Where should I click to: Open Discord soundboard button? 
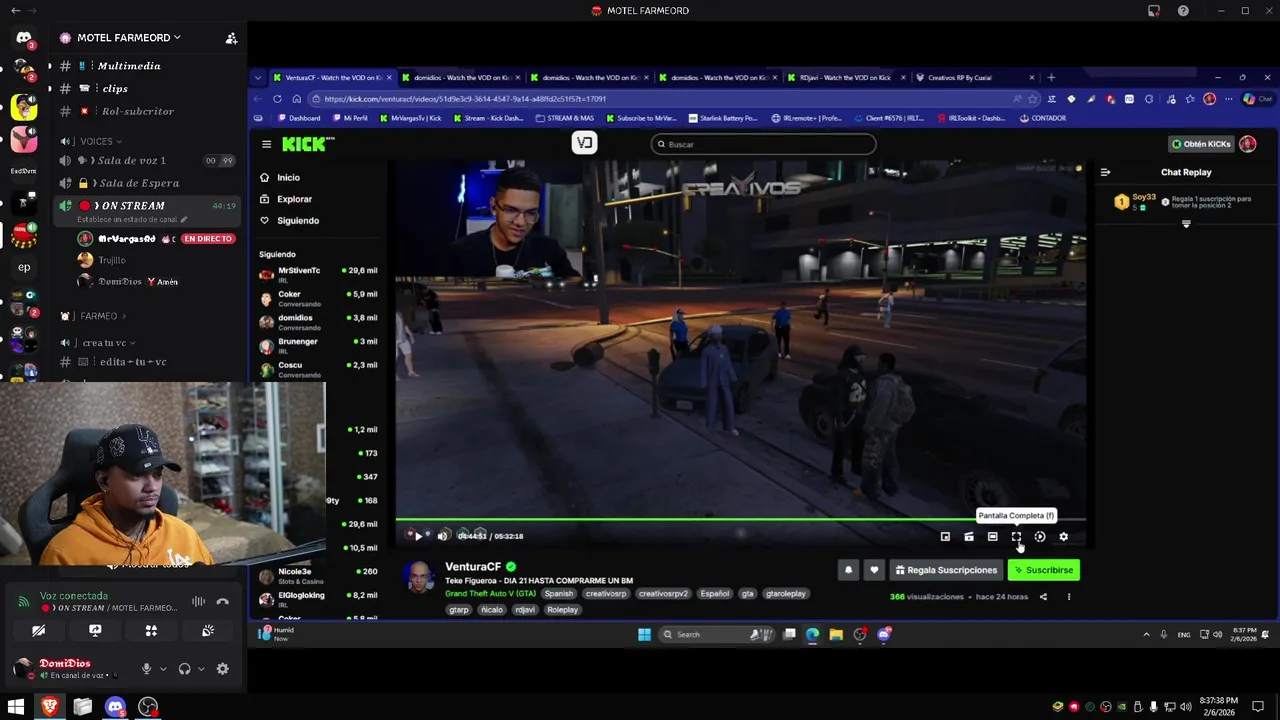point(208,631)
